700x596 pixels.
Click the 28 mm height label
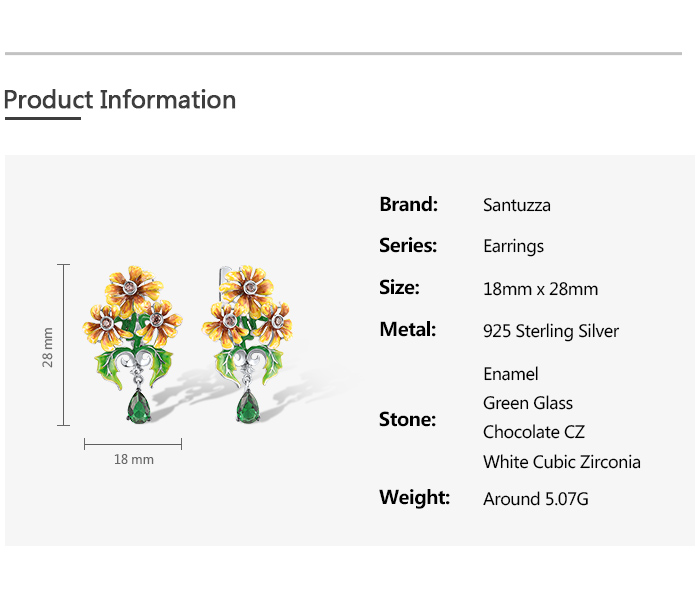(48, 346)
